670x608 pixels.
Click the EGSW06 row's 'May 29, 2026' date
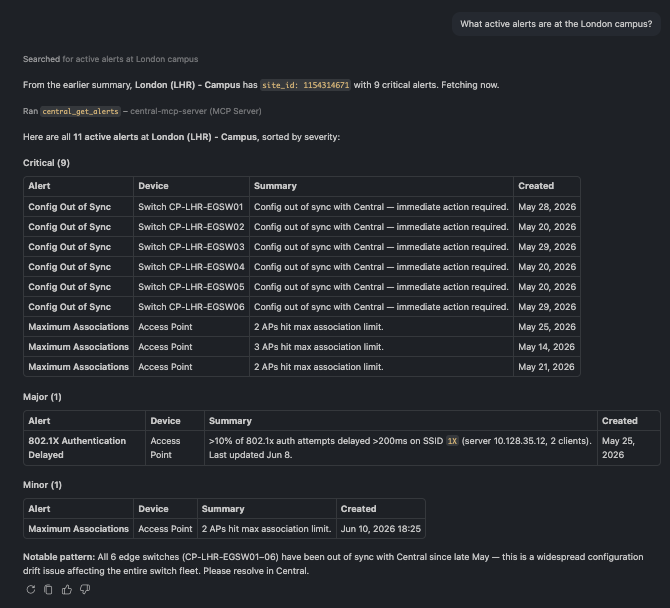pyautogui.click(x=547, y=307)
